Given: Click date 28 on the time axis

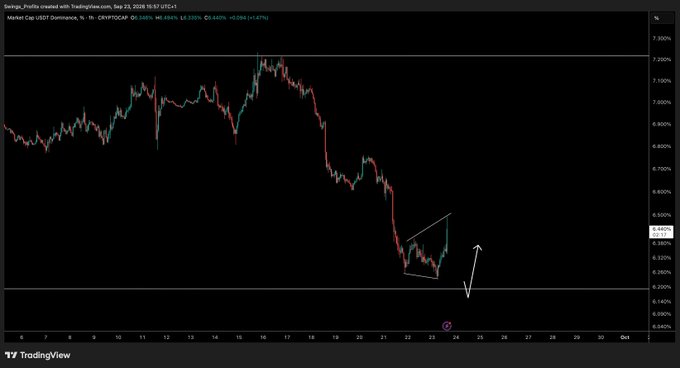Looking at the screenshot, I should (552, 337).
